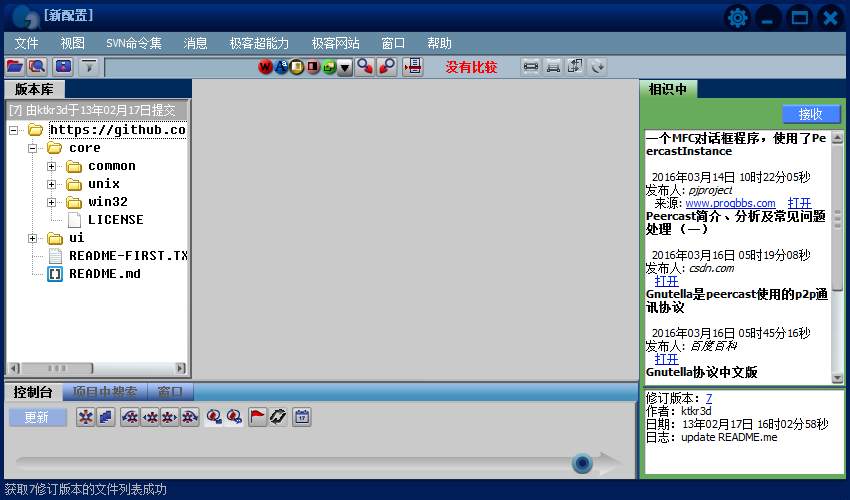
Task: Select the 相识中 tab
Action: 668,89
